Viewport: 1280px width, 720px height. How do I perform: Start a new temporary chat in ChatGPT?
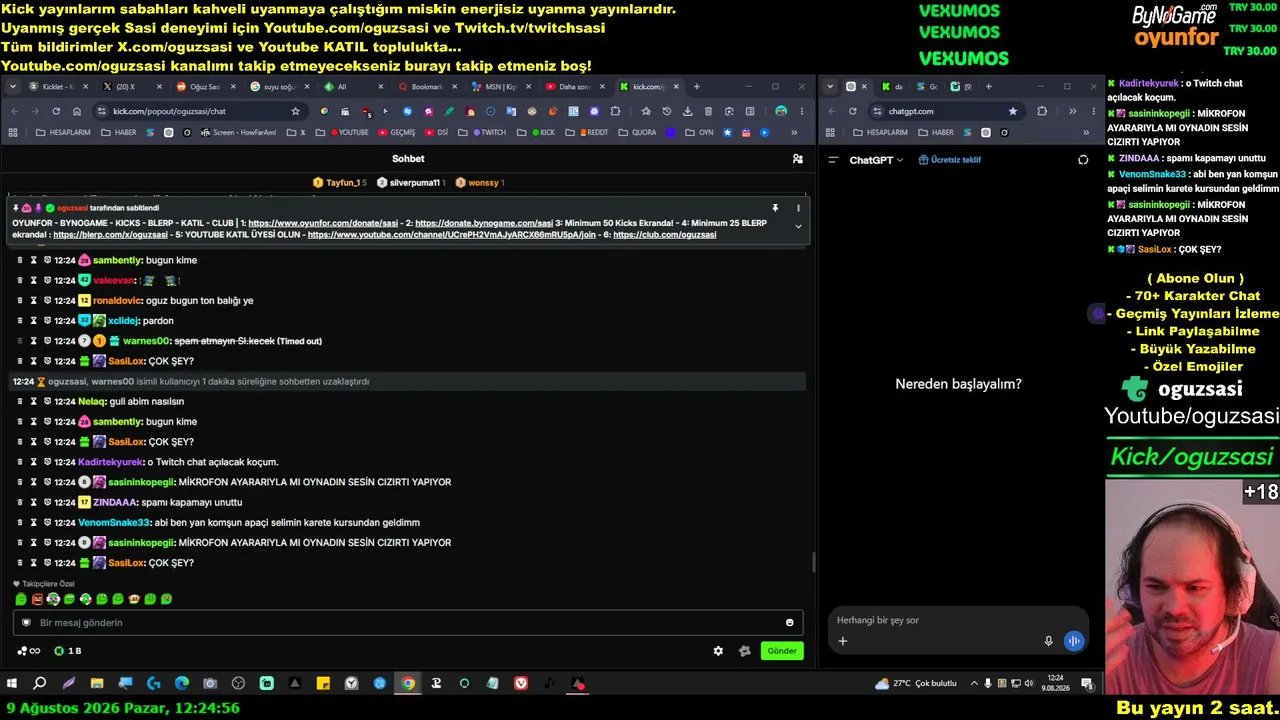pyautogui.click(x=1083, y=160)
